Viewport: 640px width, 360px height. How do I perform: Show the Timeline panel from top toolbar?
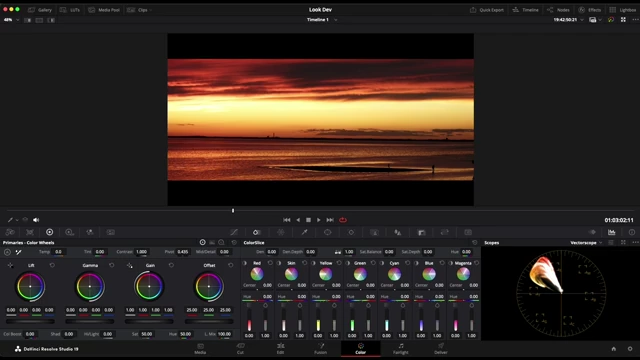[x=526, y=10]
